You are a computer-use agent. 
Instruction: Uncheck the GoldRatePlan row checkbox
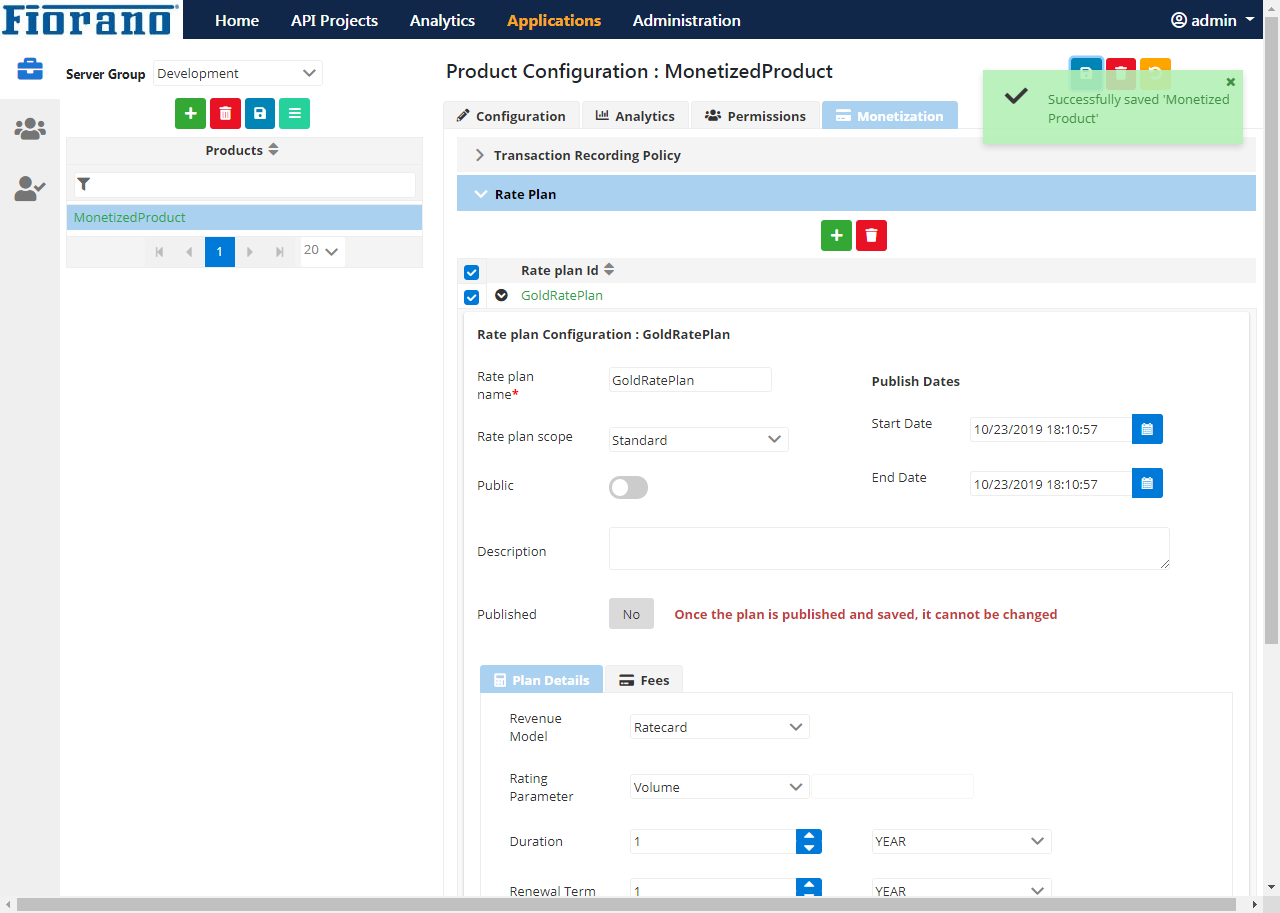pos(472,297)
